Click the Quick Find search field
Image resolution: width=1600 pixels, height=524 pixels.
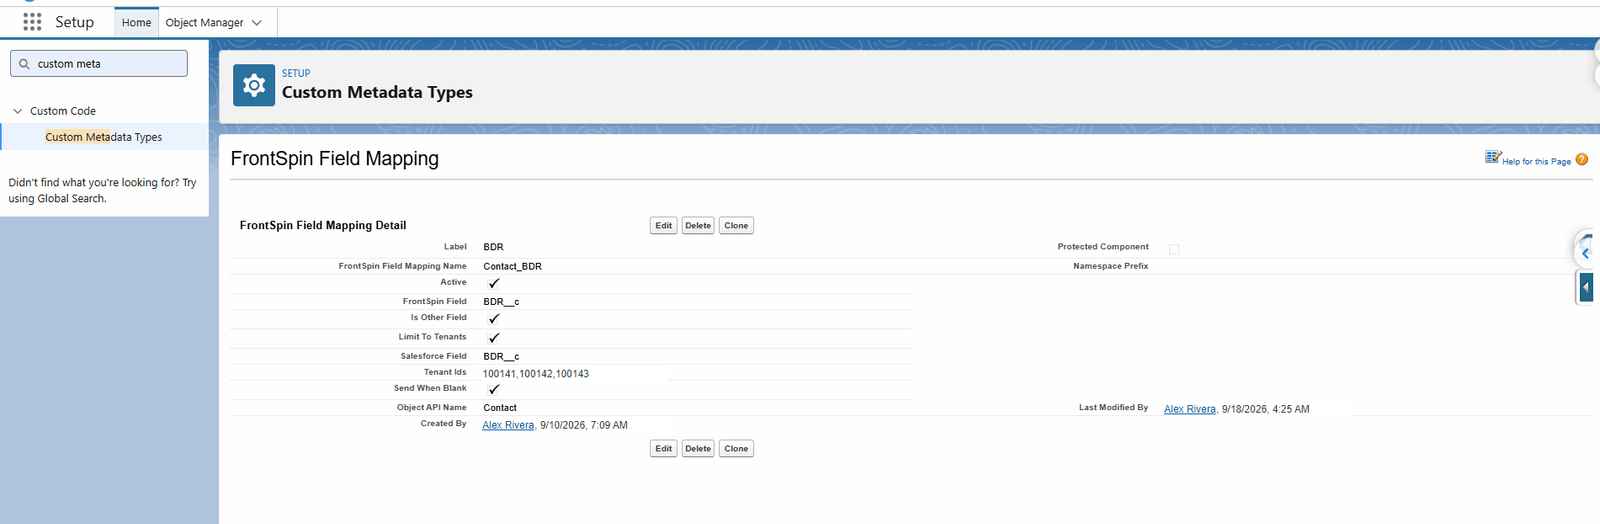click(x=99, y=64)
